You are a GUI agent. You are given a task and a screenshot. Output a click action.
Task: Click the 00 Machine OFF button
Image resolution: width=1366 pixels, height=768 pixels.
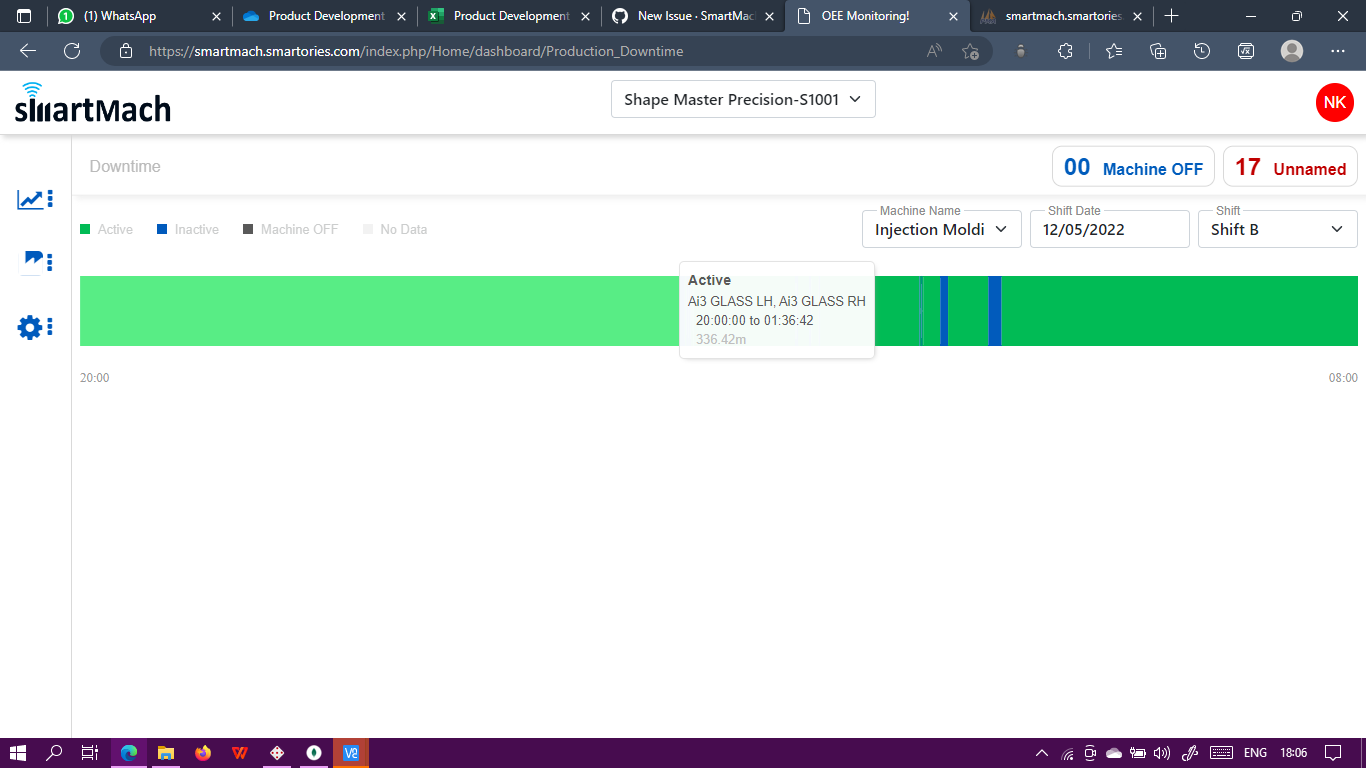[x=1133, y=166]
